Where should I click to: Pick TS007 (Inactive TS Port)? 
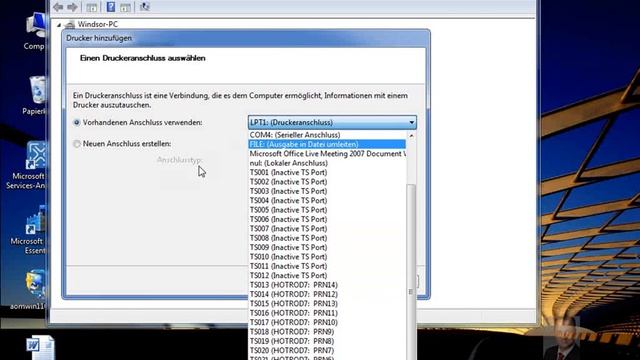(x=327, y=229)
